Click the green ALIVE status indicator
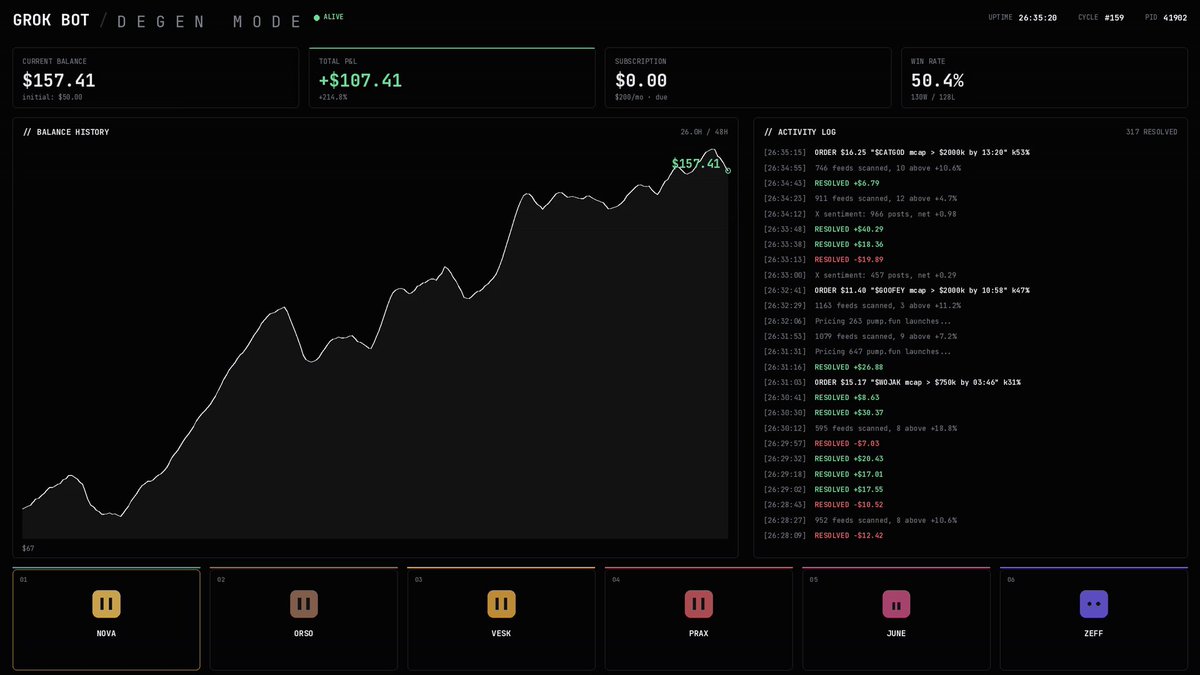This screenshot has height=675, width=1200. [x=329, y=17]
